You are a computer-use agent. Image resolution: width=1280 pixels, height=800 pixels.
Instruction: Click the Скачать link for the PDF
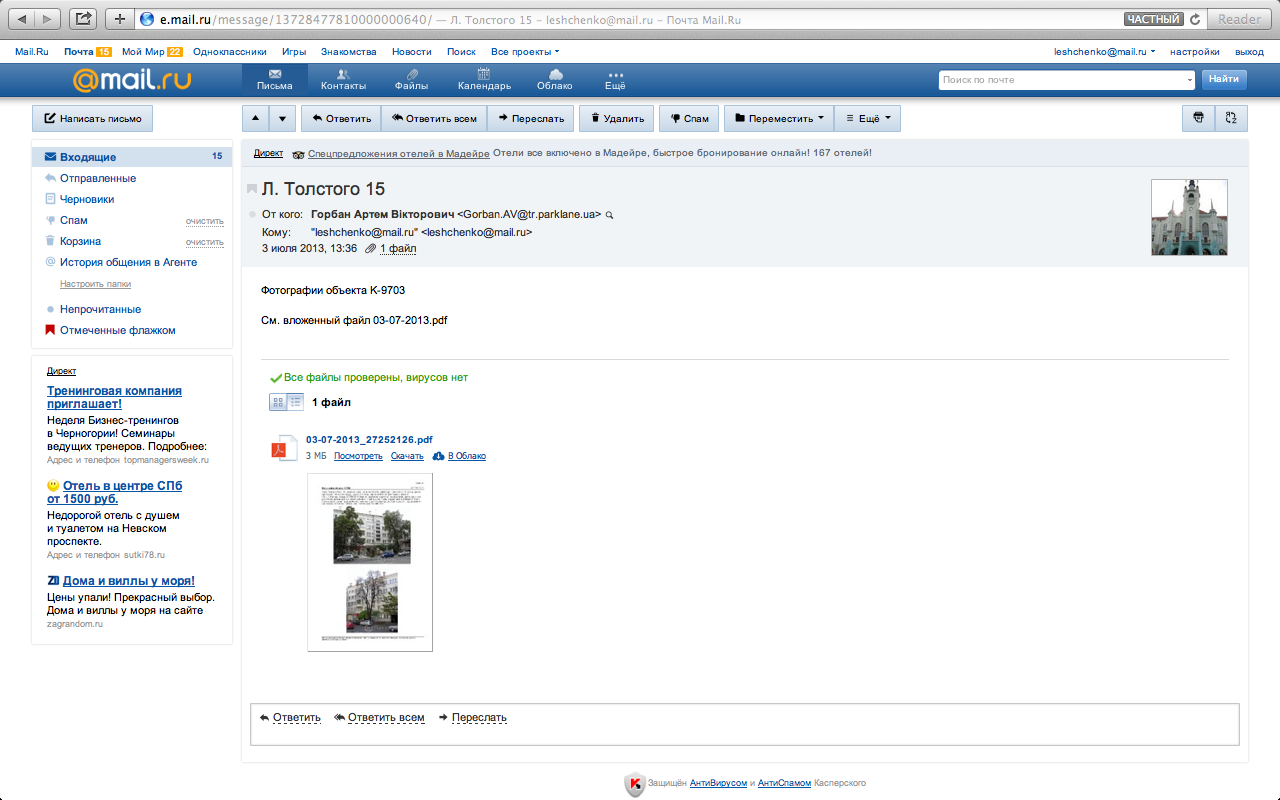point(407,456)
